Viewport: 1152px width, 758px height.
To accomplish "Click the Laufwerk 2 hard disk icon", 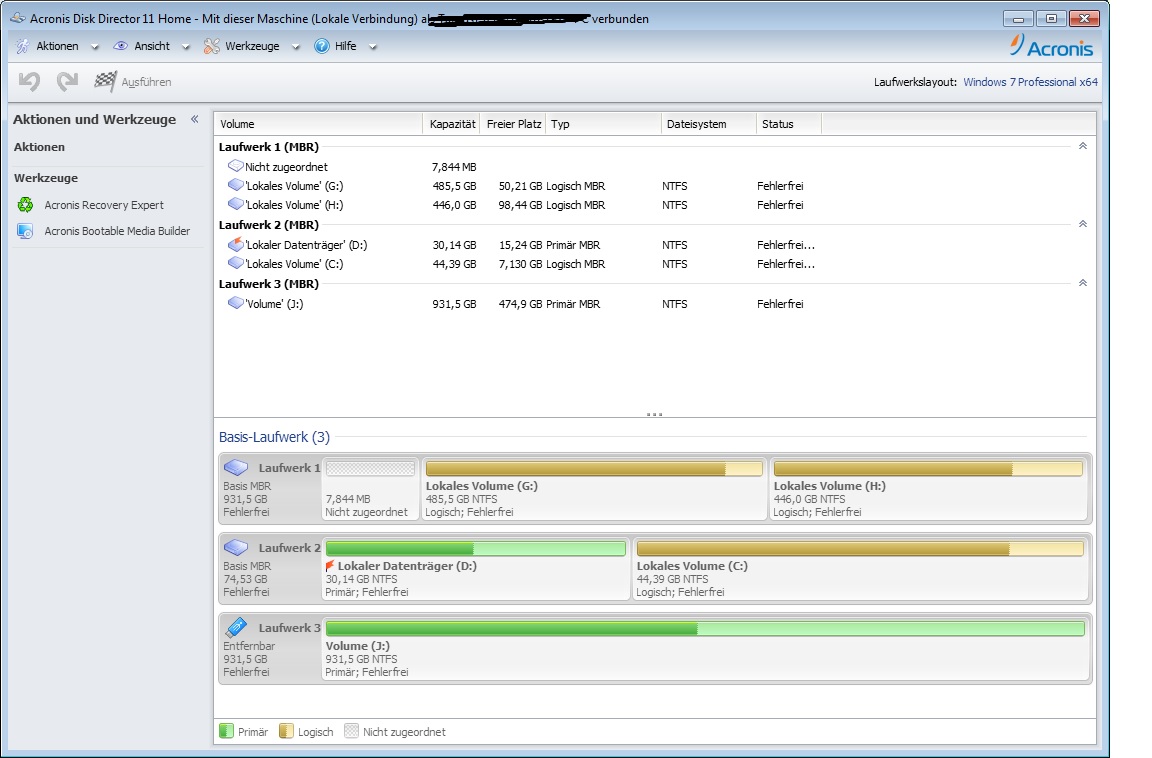I will pyautogui.click(x=236, y=547).
